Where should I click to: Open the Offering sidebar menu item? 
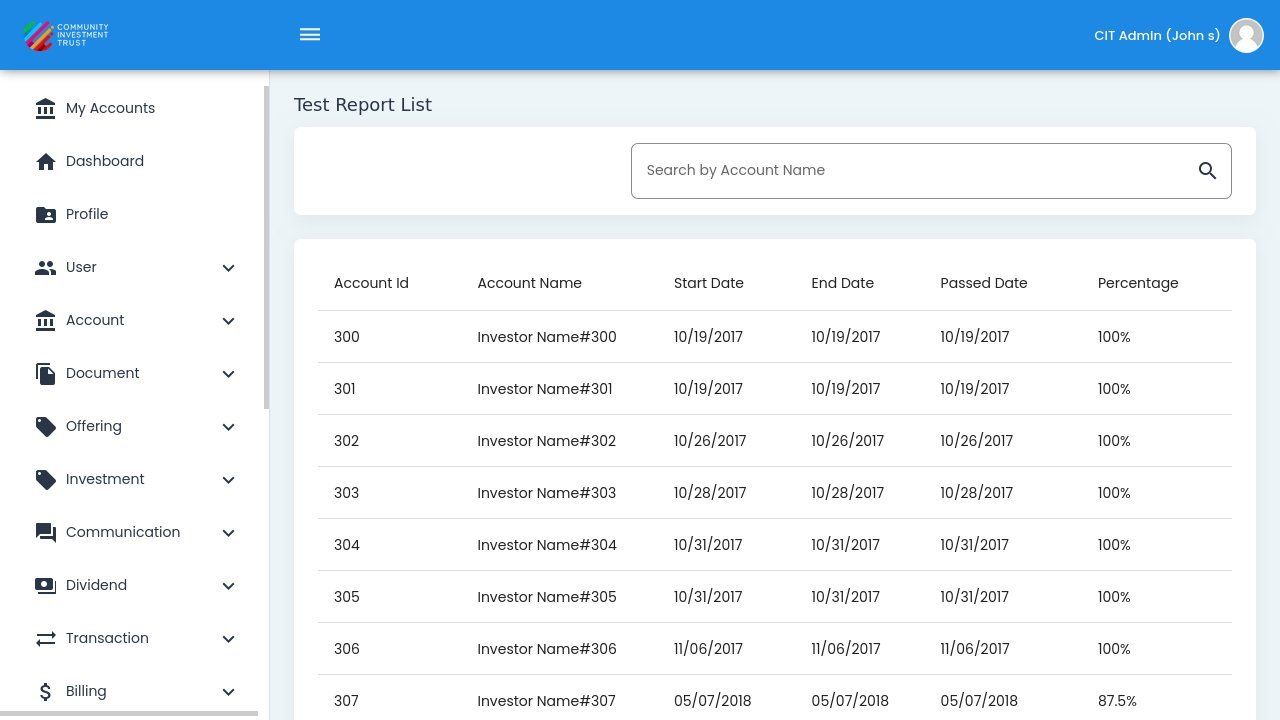[x=94, y=426]
